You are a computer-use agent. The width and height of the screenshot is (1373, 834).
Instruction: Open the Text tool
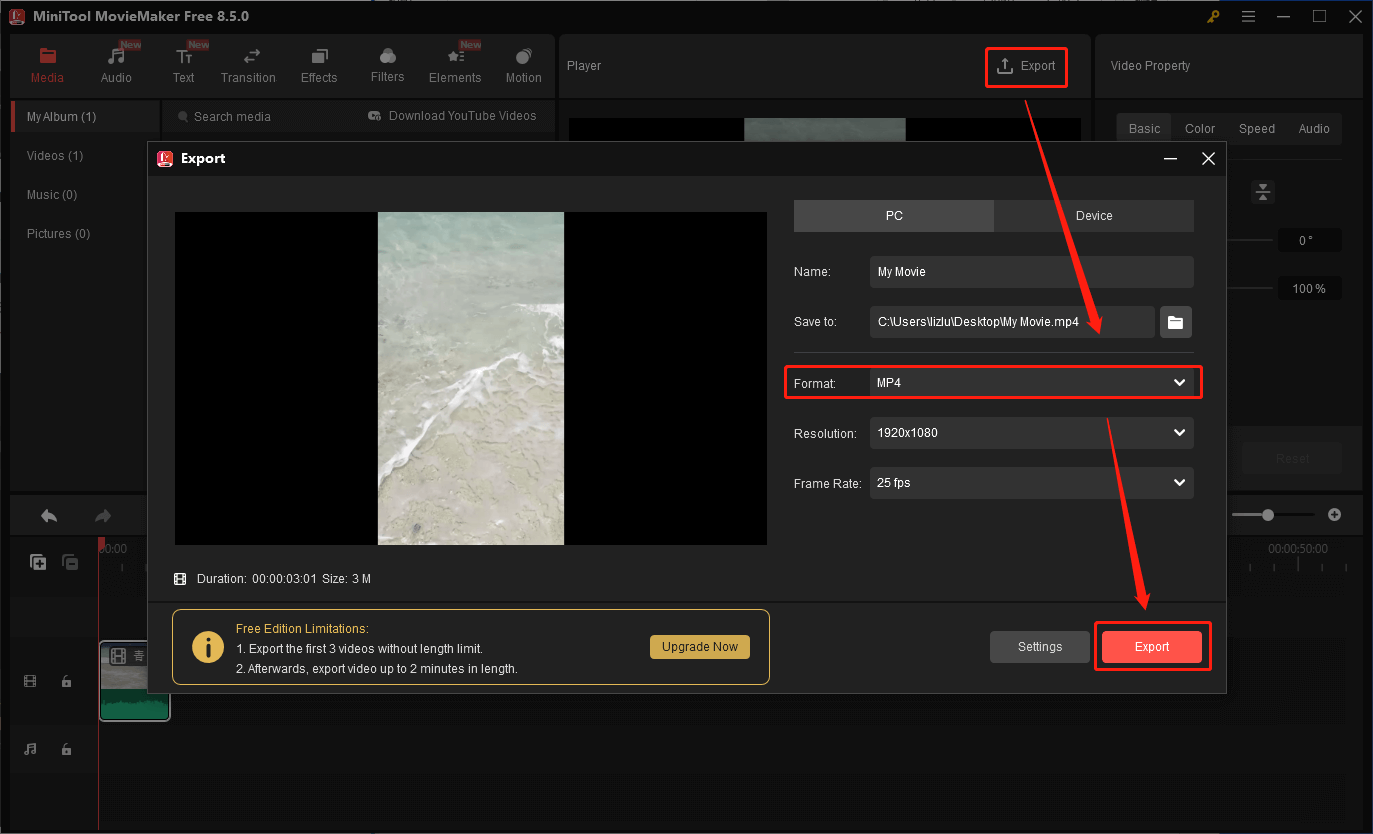click(183, 63)
